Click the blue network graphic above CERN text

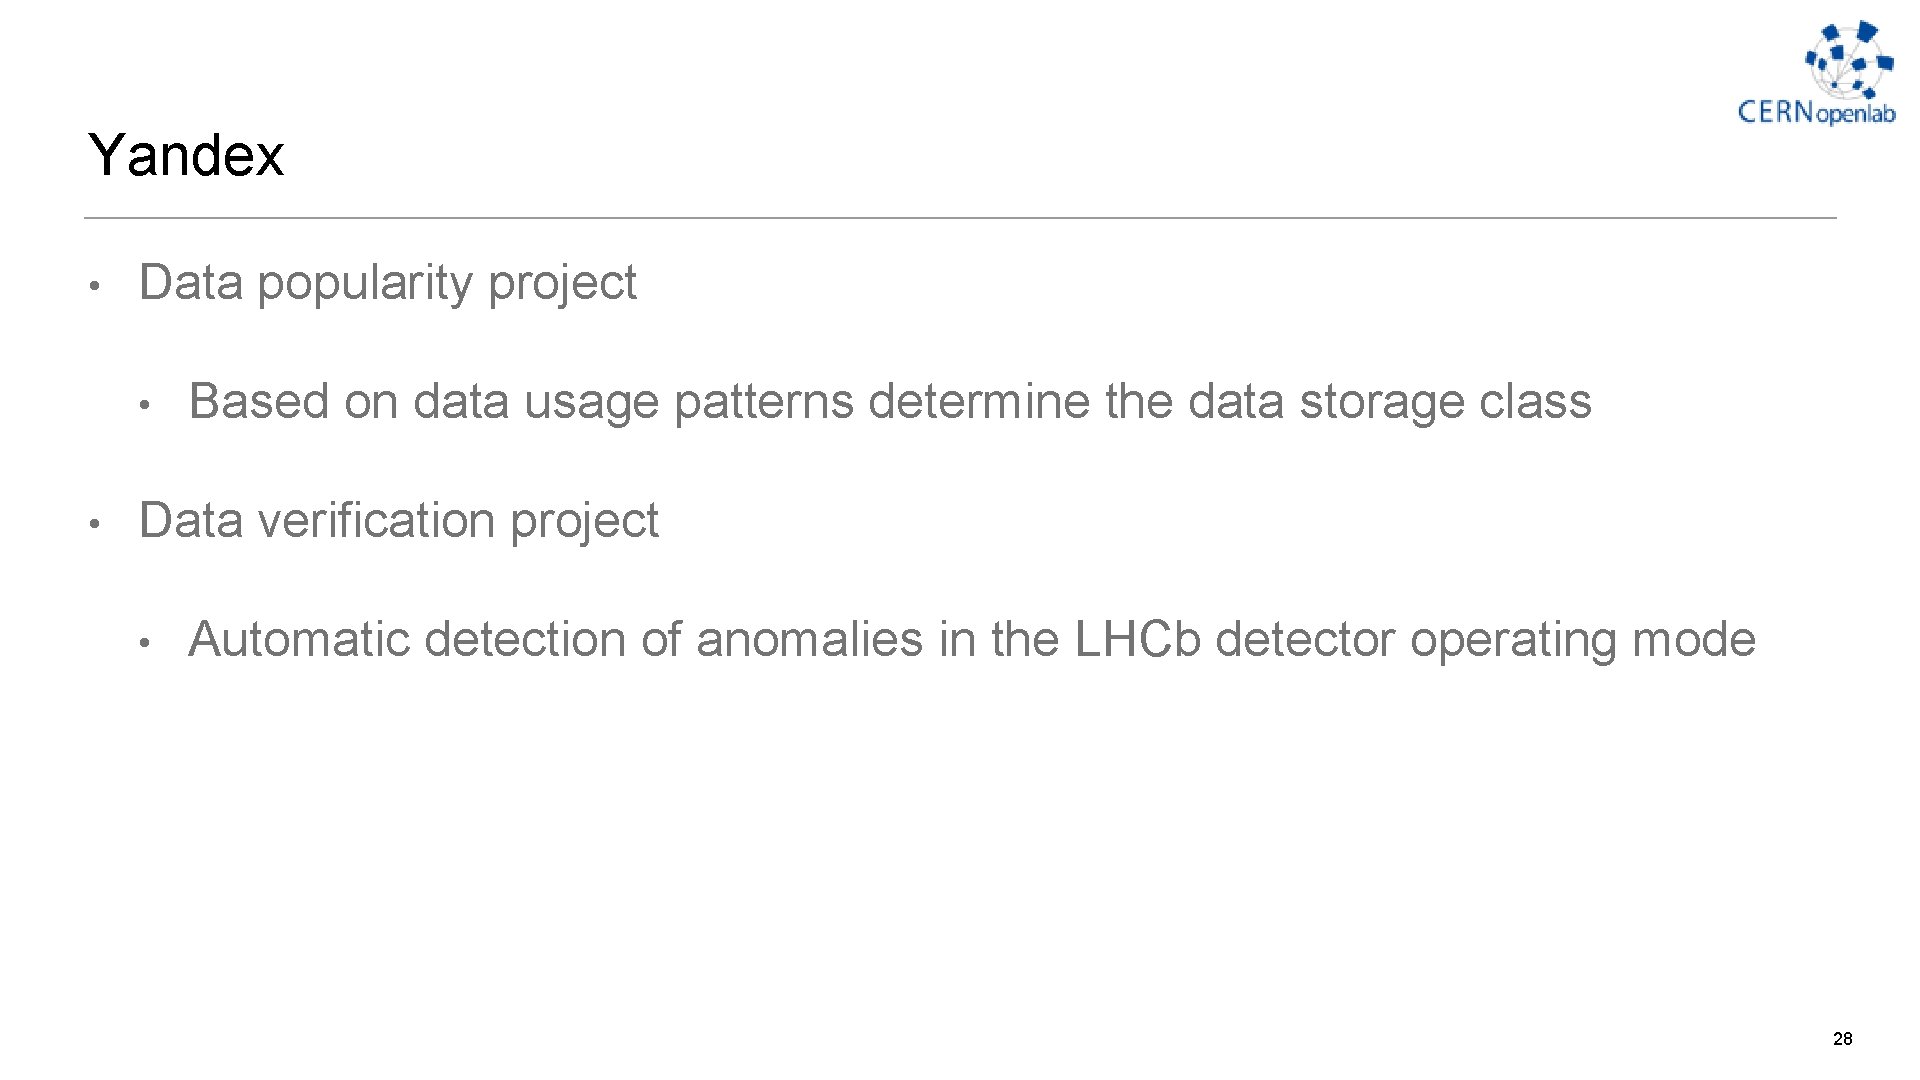(1849, 57)
